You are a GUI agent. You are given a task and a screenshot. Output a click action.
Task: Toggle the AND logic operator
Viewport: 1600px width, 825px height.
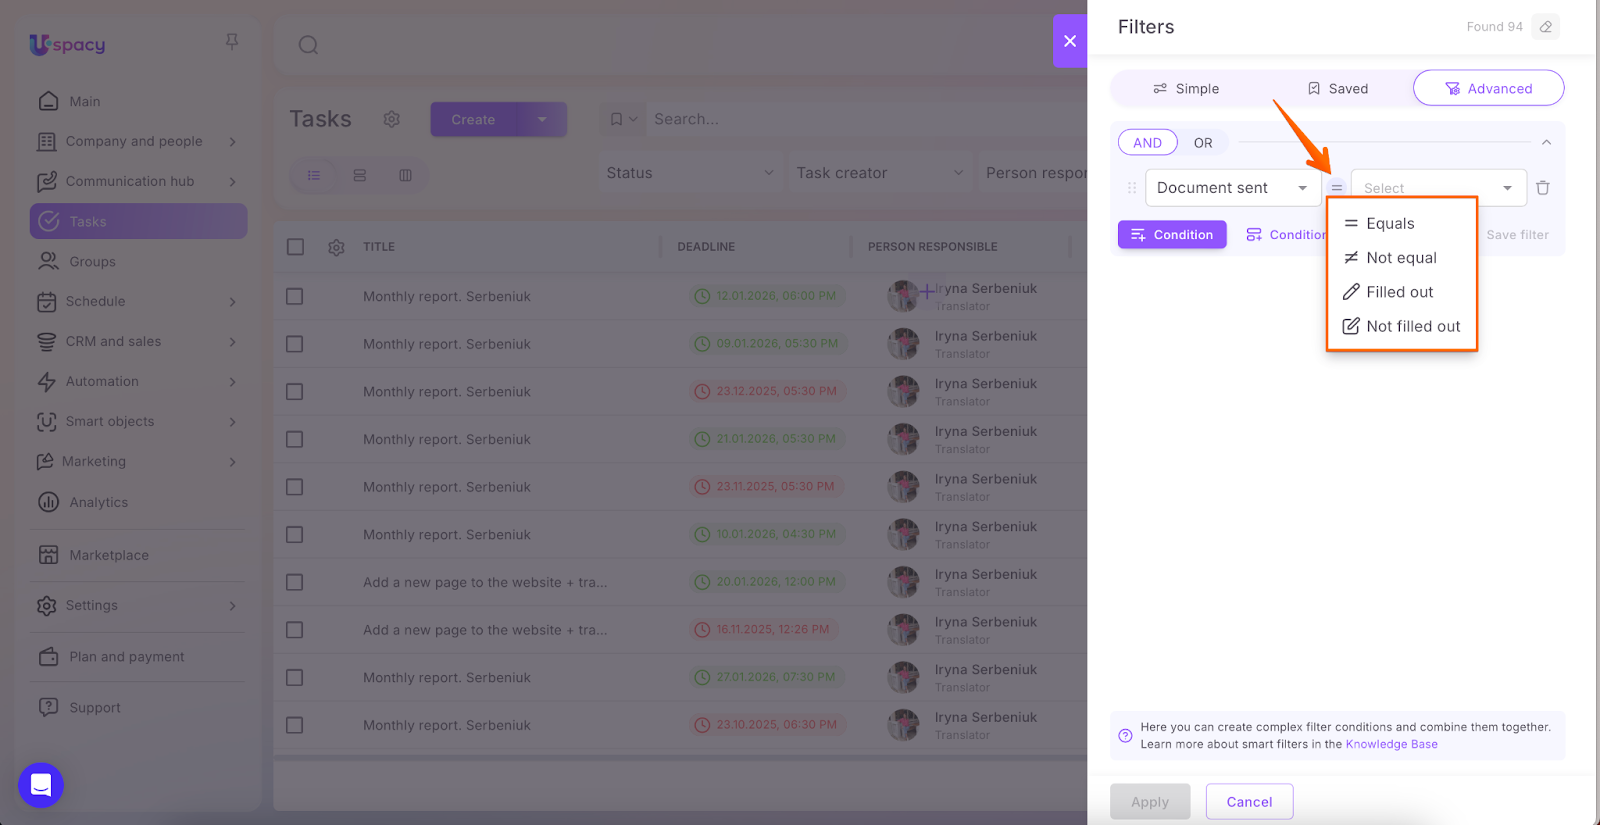1147,143
